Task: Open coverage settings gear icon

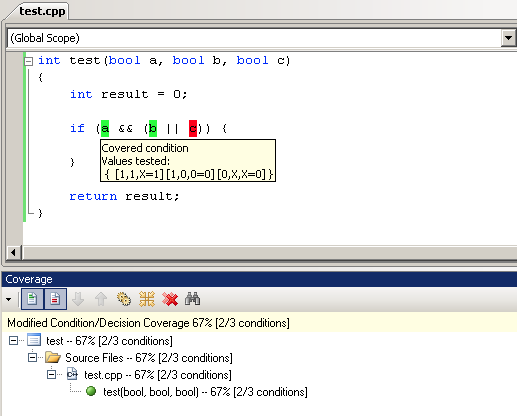Action: [x=124, y=299]
